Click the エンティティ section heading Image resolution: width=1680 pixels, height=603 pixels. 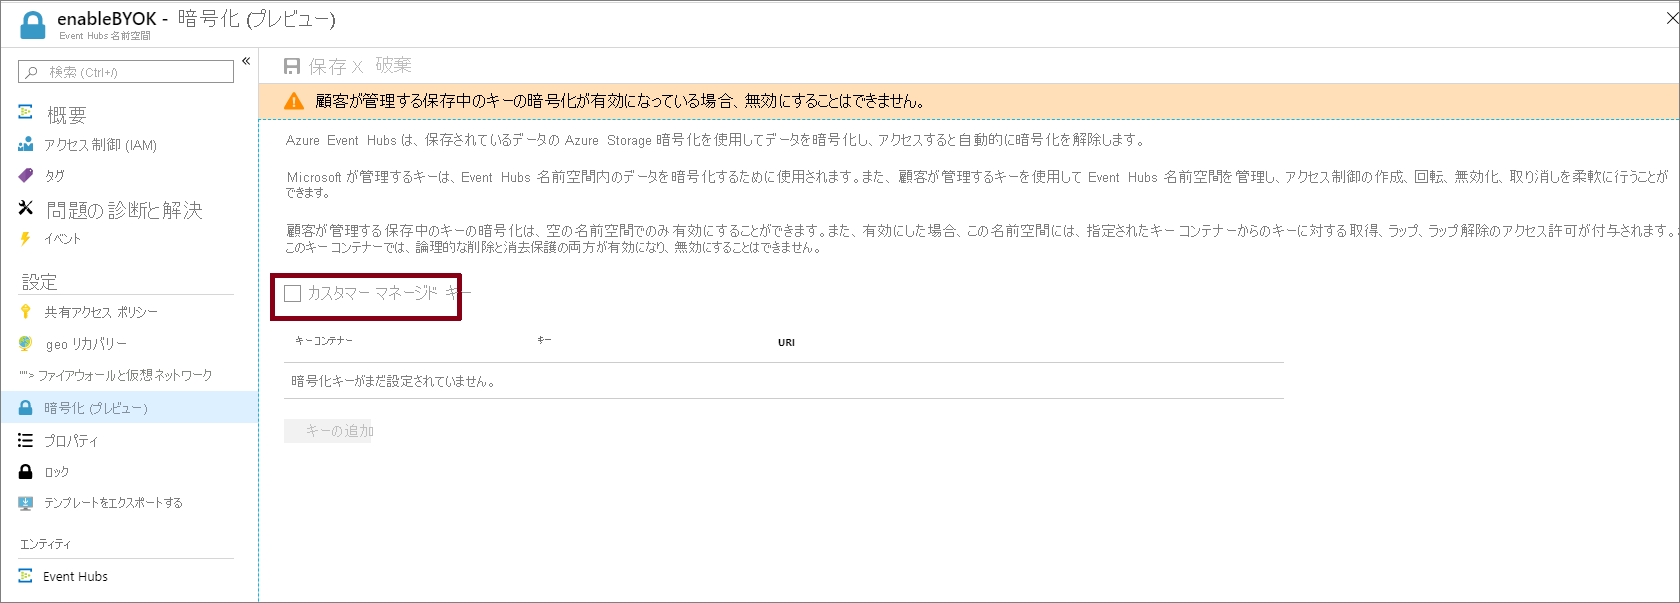point(45,544)
